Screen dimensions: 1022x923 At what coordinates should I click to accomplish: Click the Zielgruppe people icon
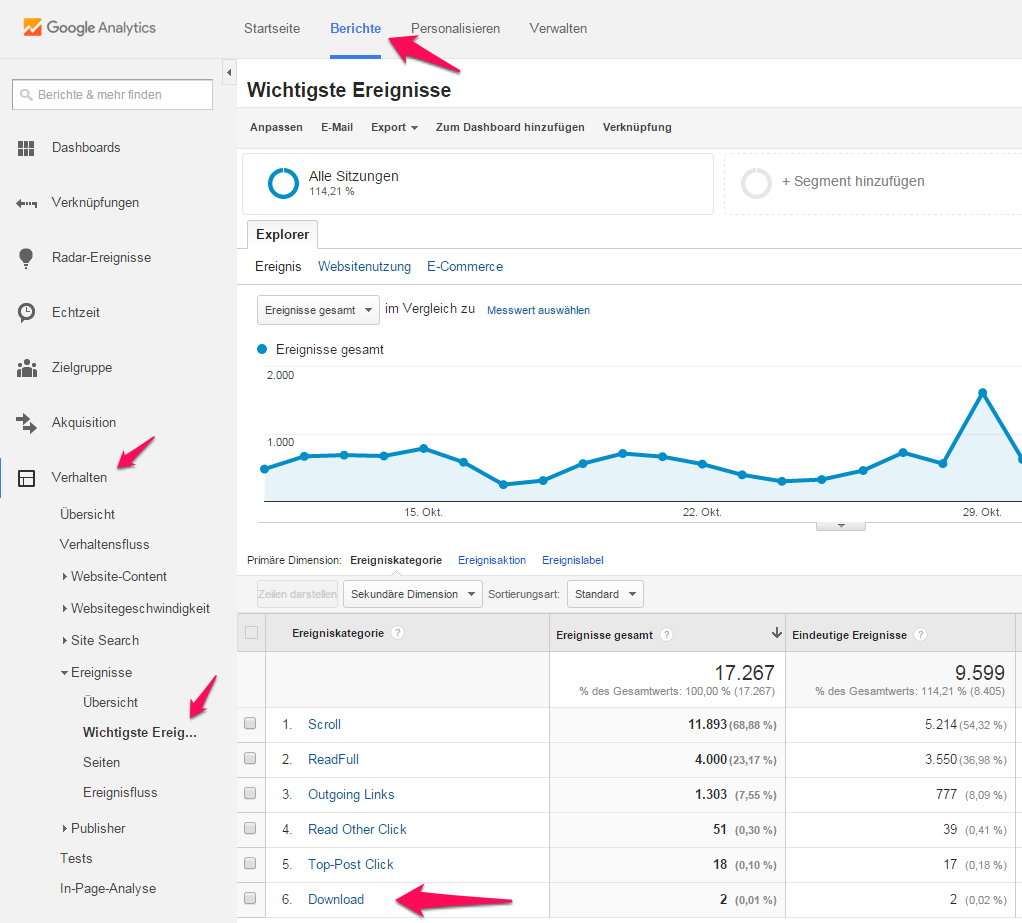pos(26,368)
